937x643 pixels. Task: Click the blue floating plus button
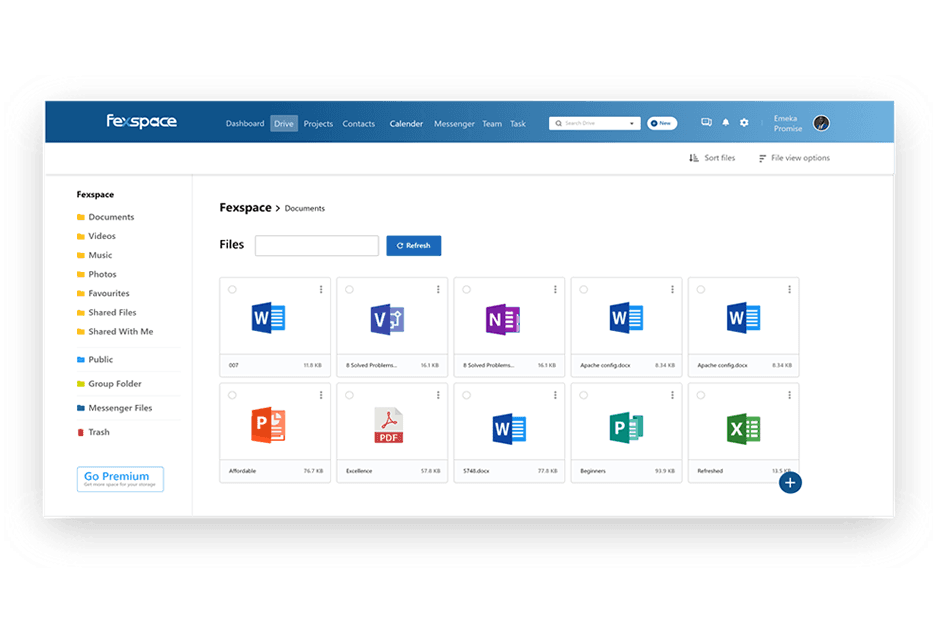tap(790, 483)
